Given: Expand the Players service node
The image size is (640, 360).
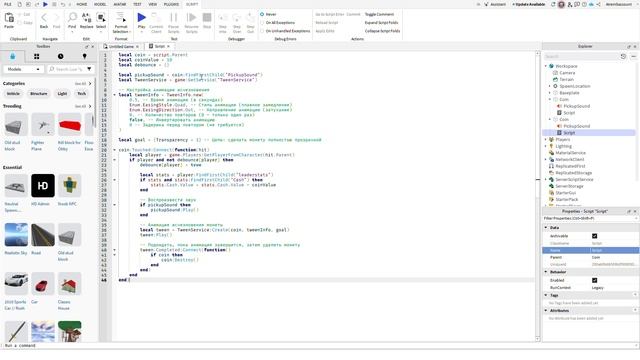Looking at the screenshot, I should (546, 139).
